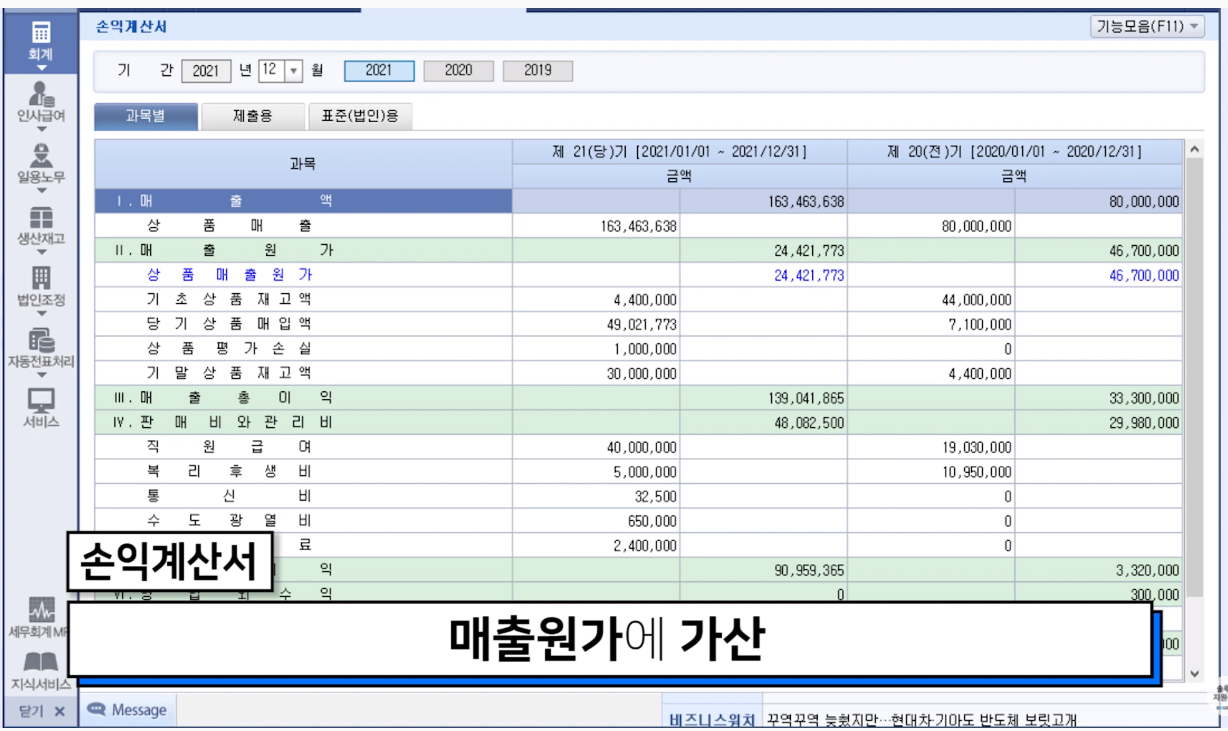Select the 당기상품매입액 row
The height and width of the screenshot is (731, 1228).
click(x=638, y=324)
